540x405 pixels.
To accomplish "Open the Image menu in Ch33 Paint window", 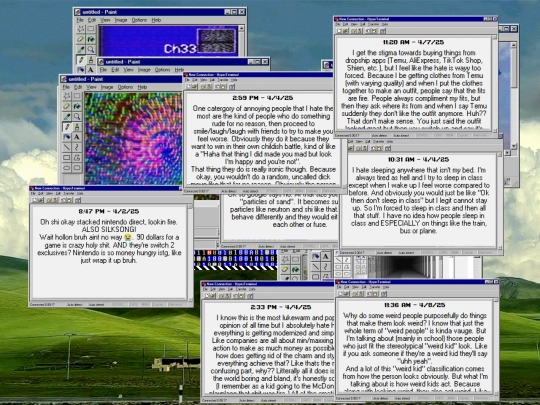I will 121,20.
